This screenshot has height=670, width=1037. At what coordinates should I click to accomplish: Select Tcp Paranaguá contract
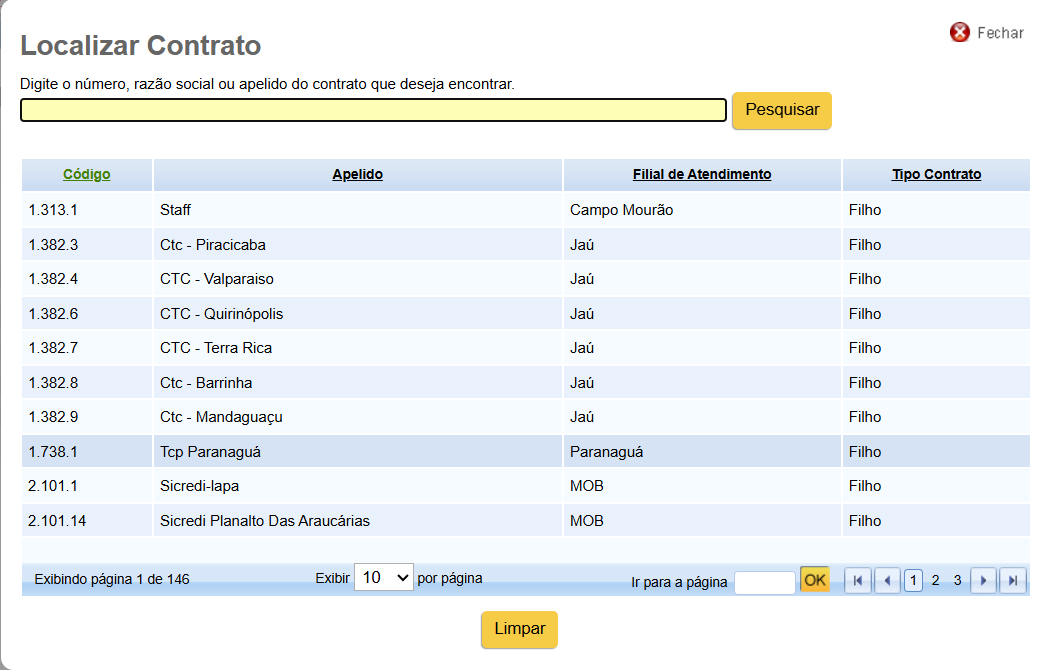[210, 452]
